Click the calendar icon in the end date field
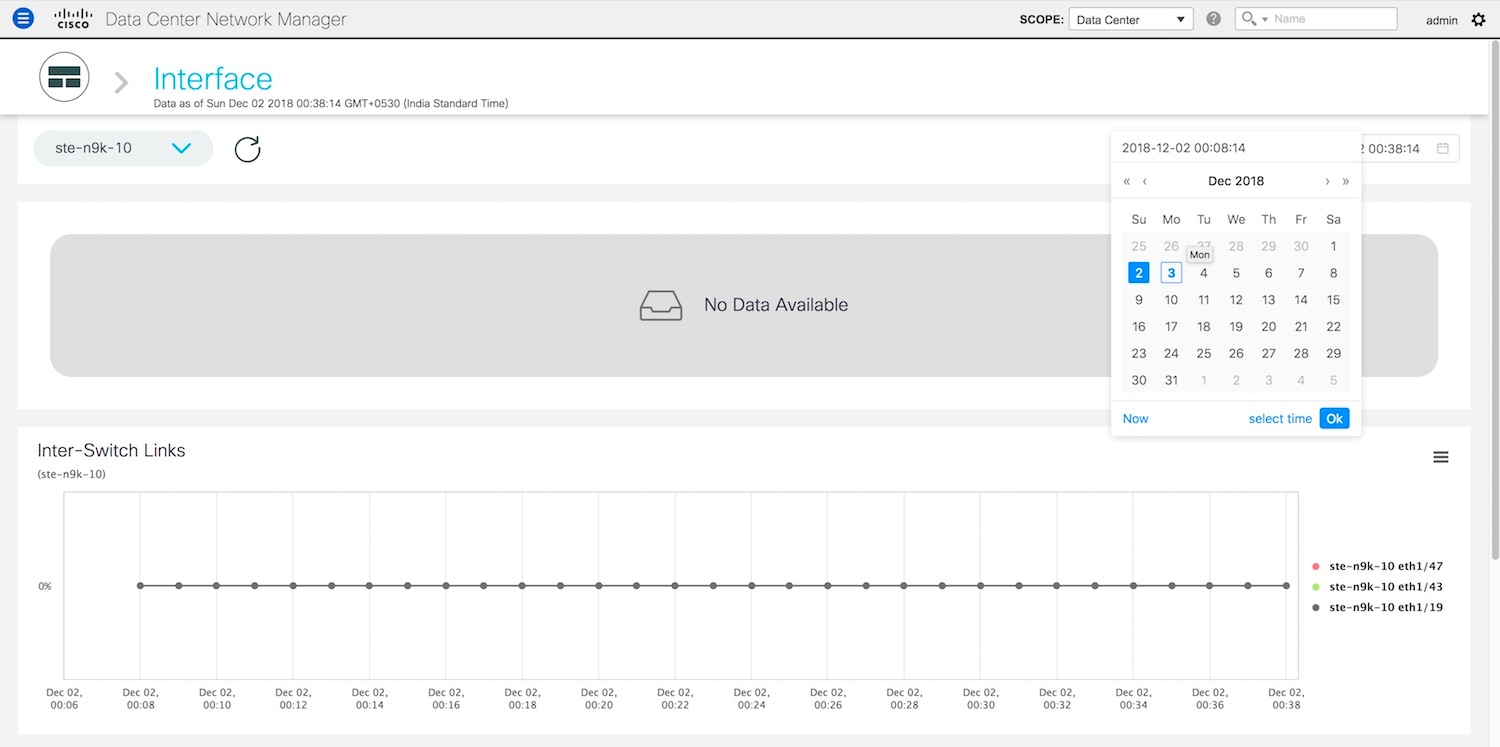The width and height of the screenshot is (1500, 747). pos(1442,149)
